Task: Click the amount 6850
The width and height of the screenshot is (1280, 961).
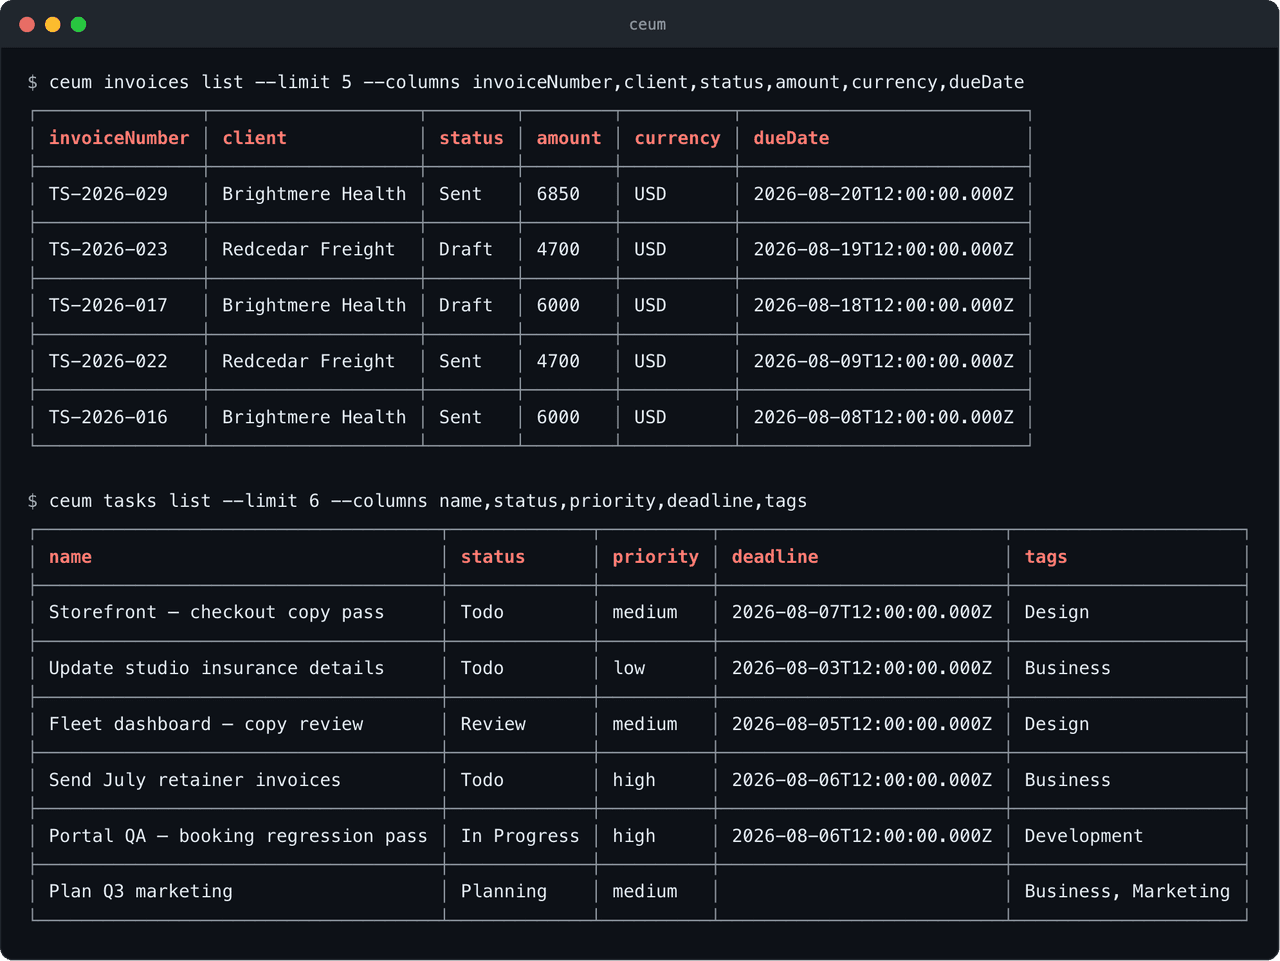Action: click(558, 194)
